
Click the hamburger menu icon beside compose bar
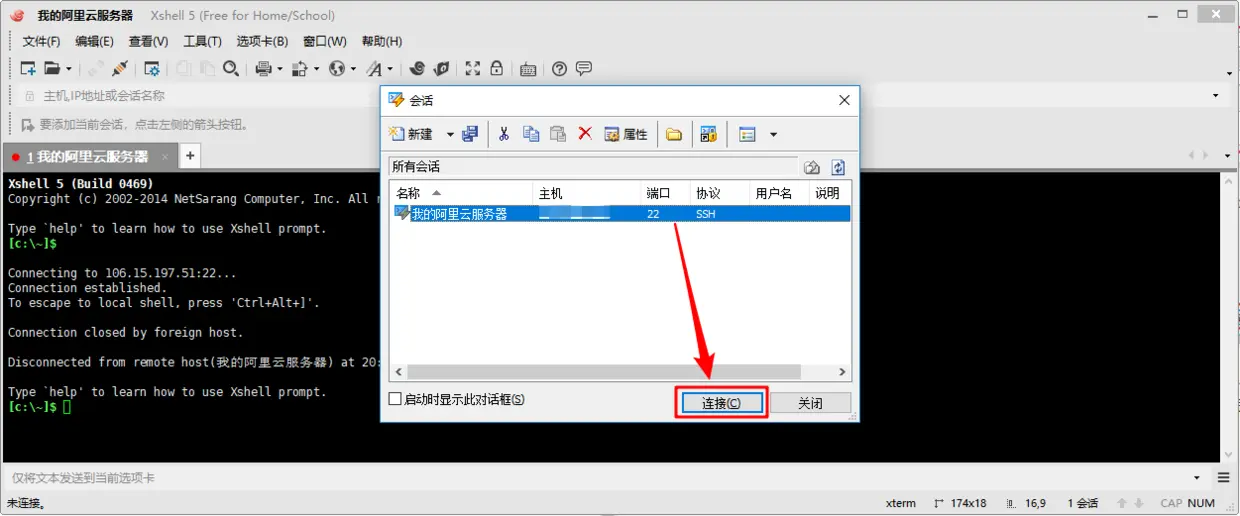point(1223,478)
